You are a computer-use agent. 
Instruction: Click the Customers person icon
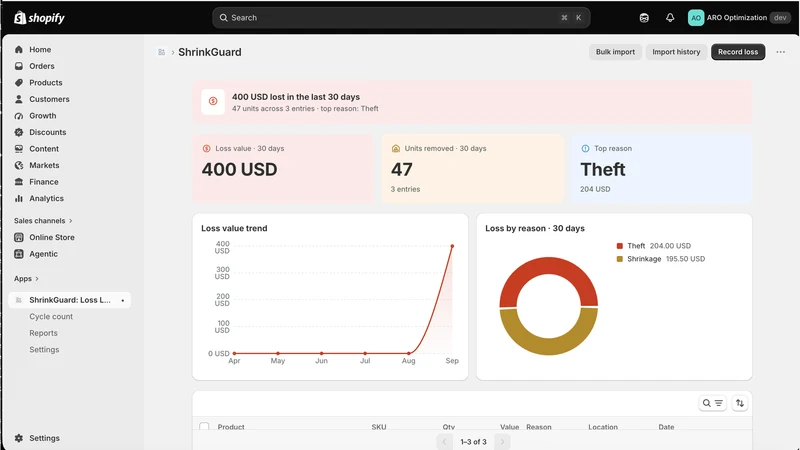click(x=19, y=99)
